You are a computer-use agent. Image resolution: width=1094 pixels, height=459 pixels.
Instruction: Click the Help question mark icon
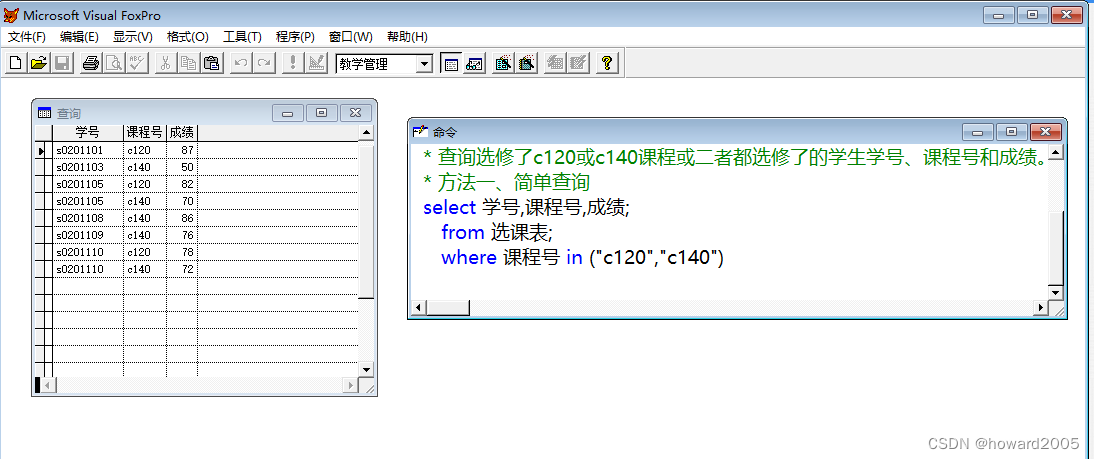tap(606, 63)
